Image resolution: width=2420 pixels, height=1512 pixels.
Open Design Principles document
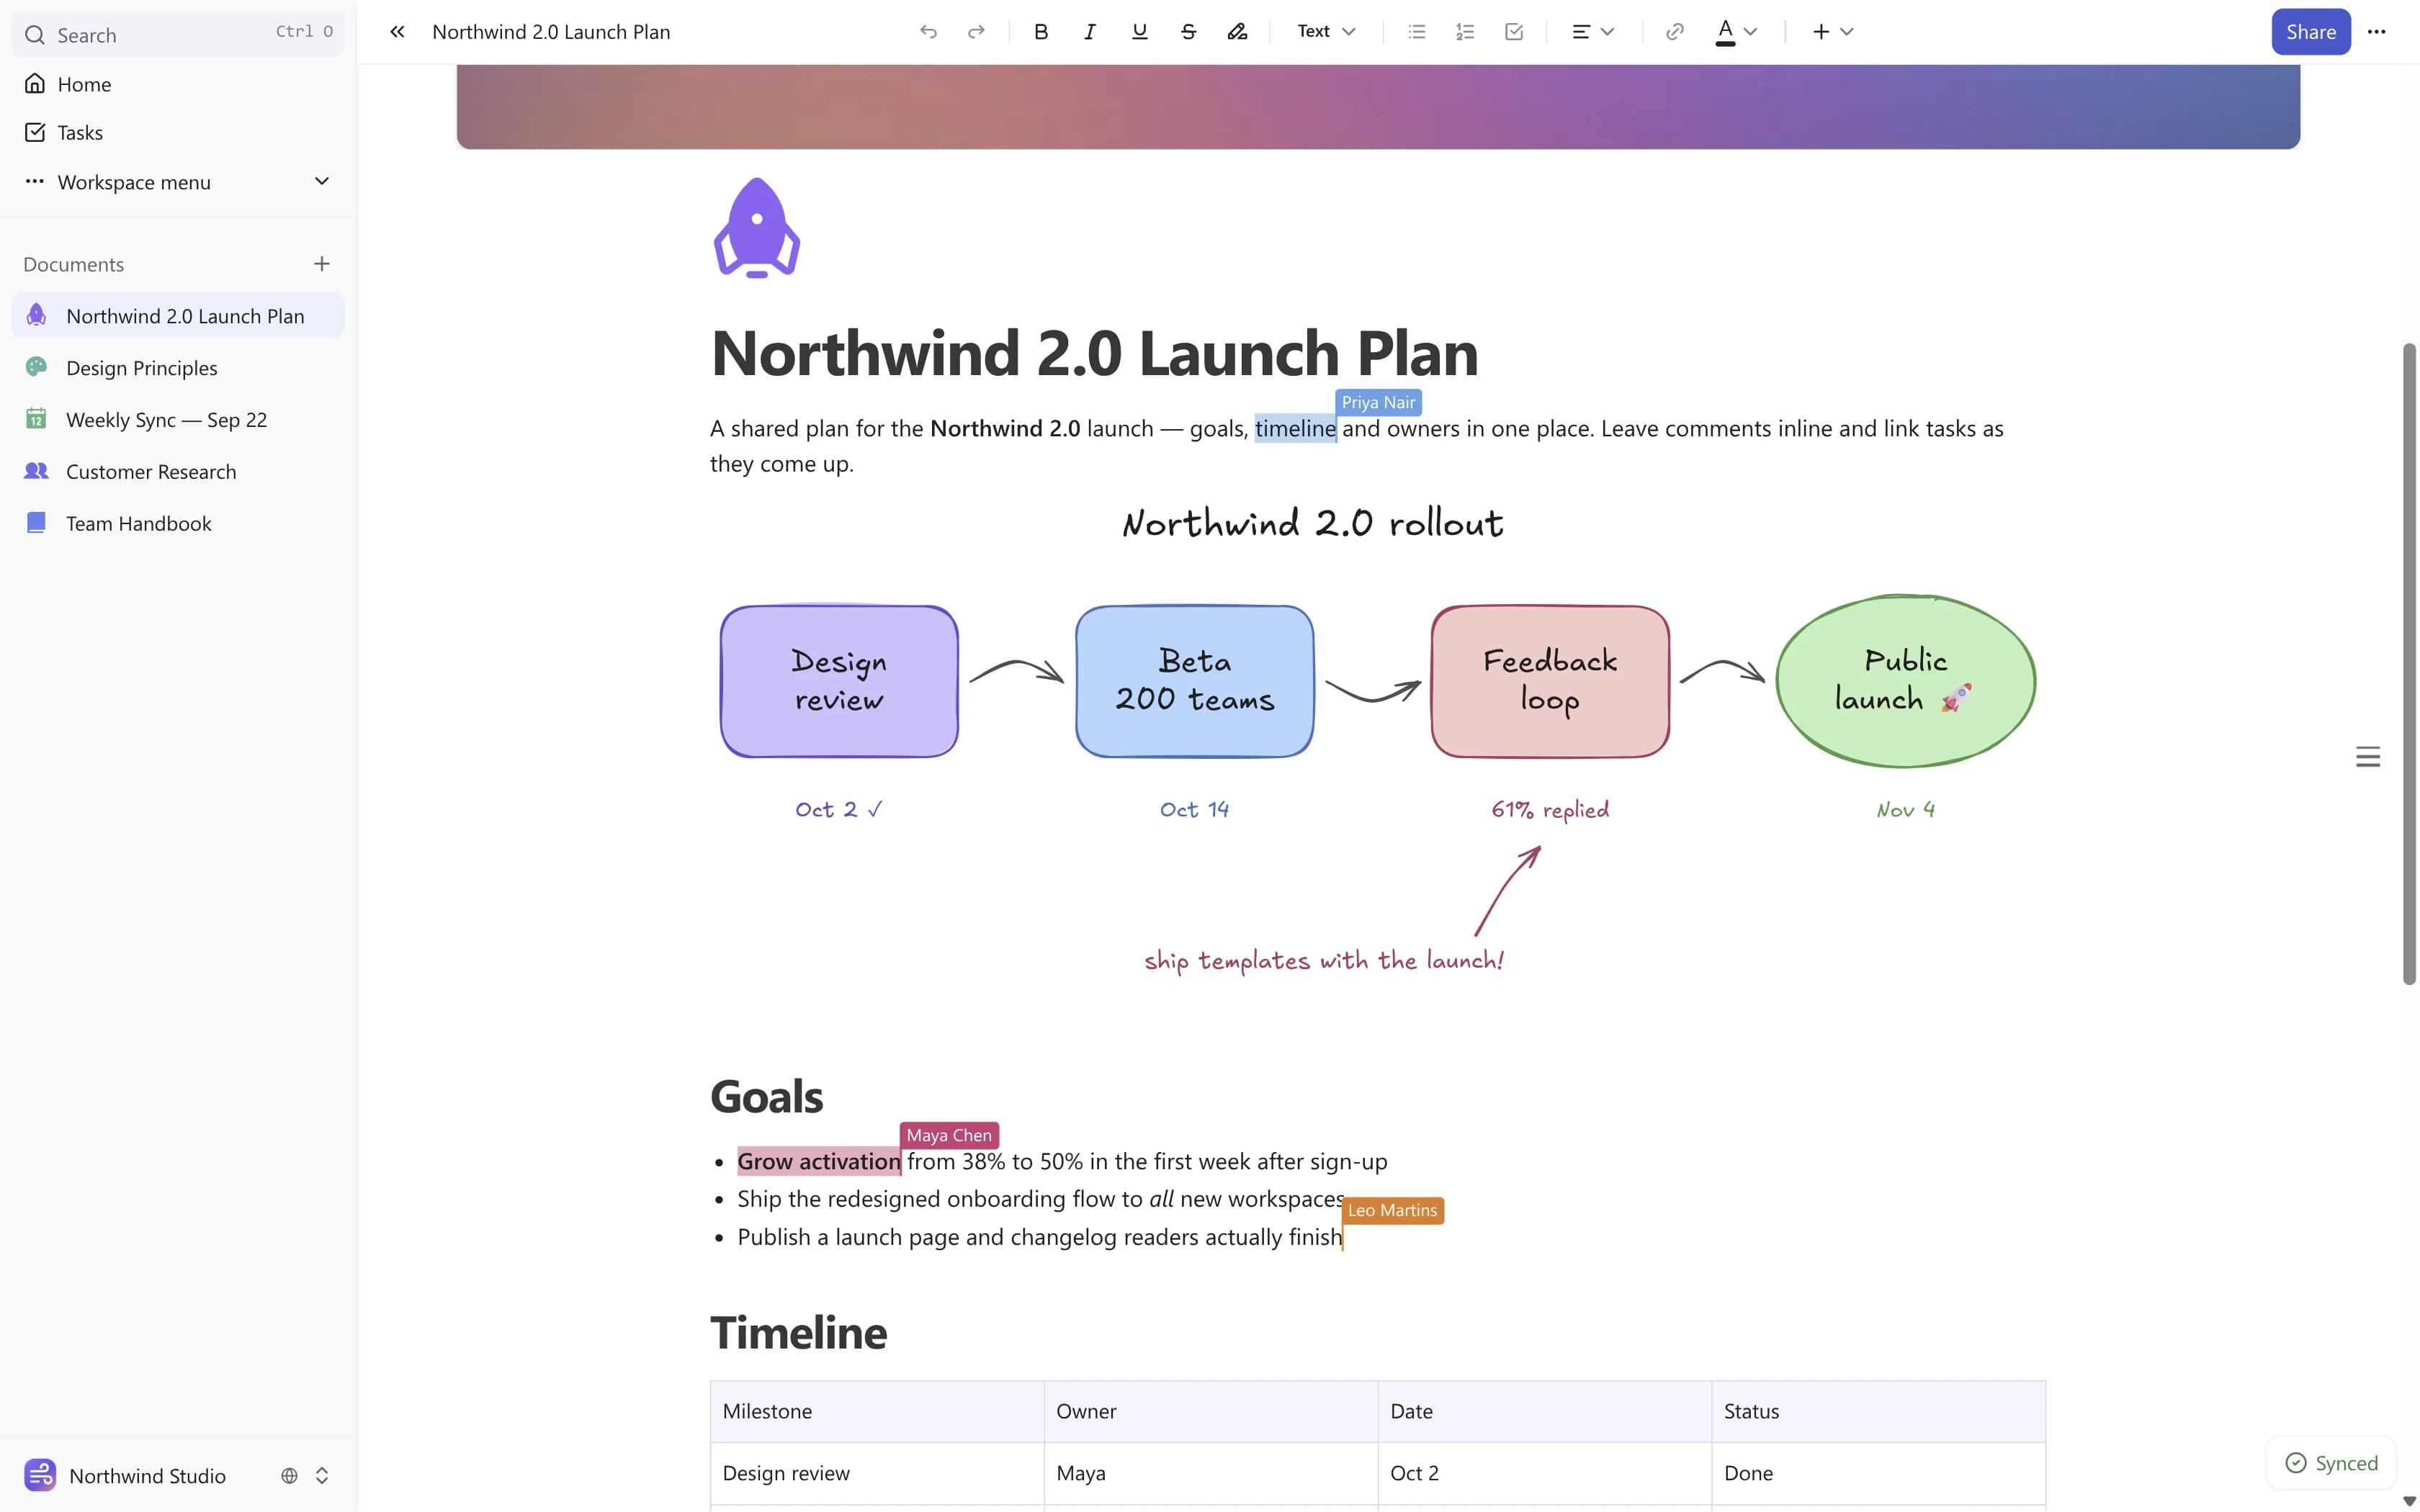coord(178,368)
